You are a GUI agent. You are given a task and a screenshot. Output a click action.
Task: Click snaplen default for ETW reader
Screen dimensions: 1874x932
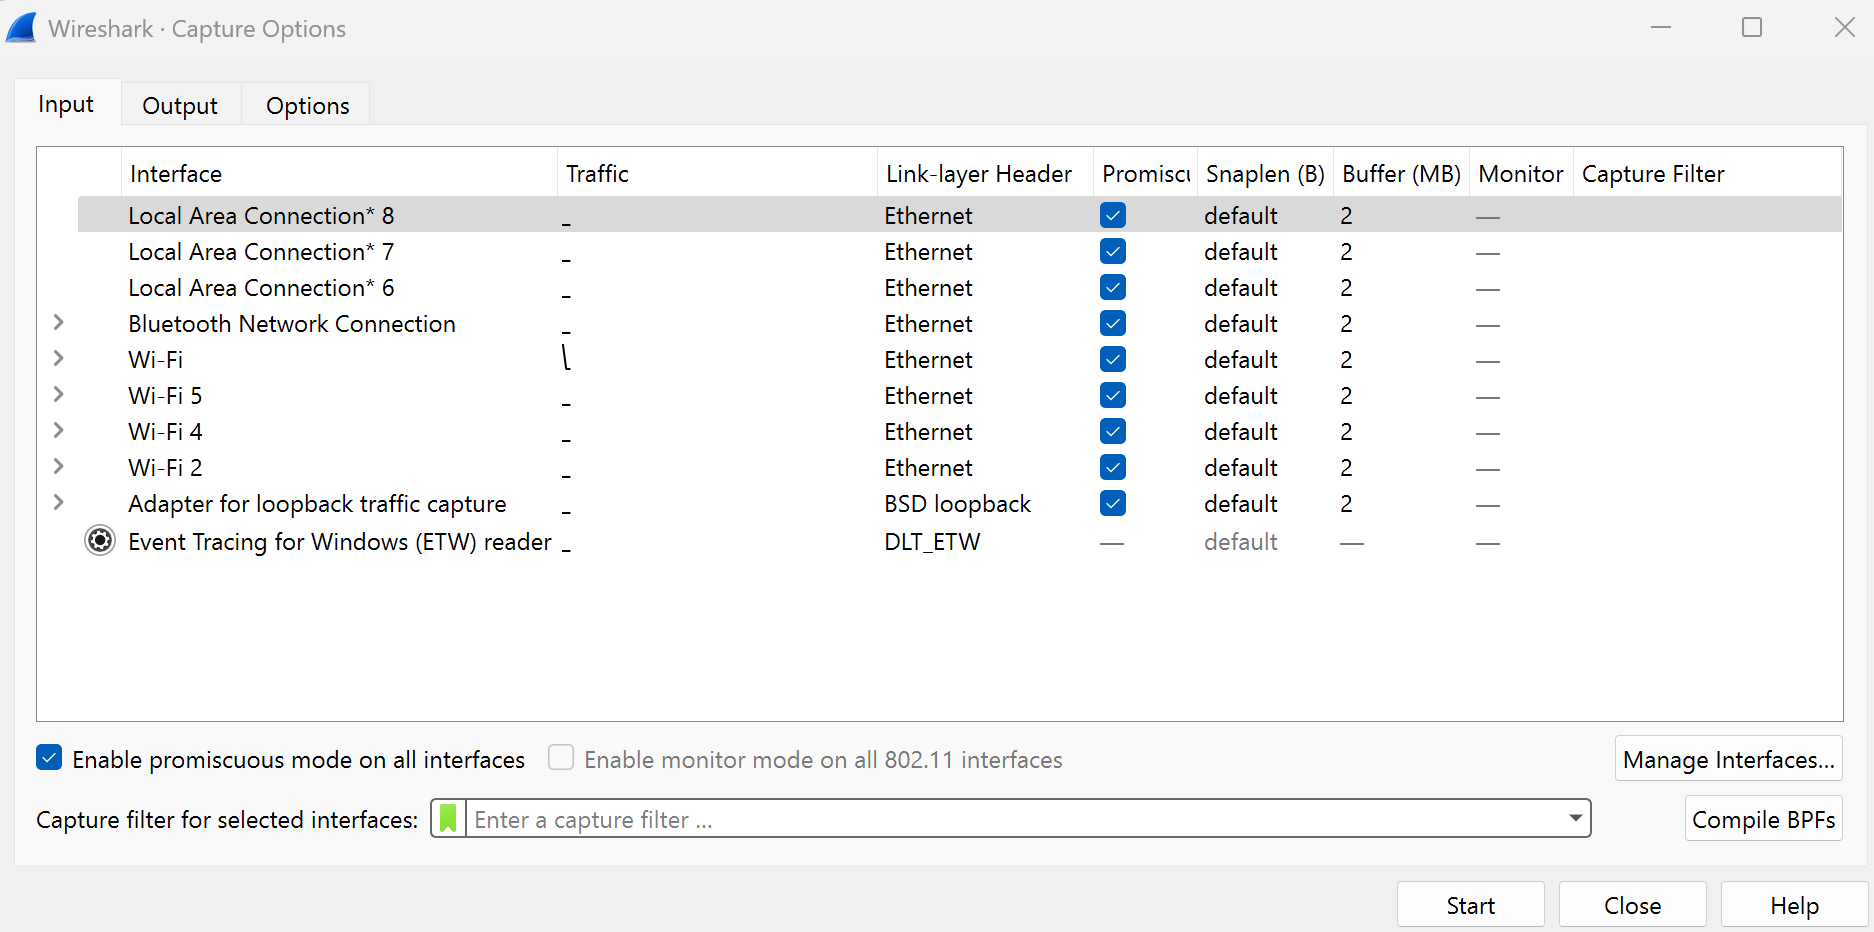pyautogui.click(x=1241, y=541)
